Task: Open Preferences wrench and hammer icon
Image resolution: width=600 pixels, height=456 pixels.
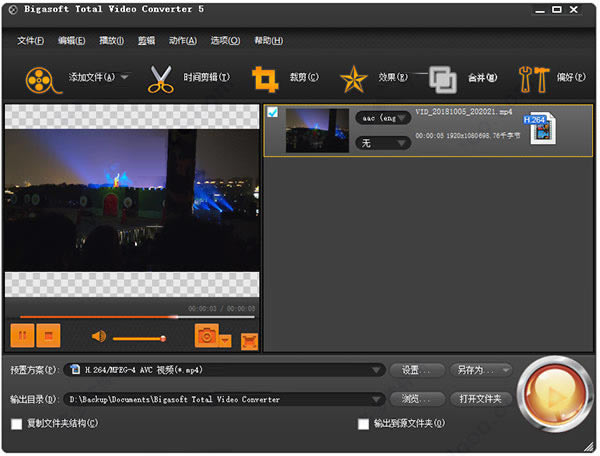Action: [534, 80]
